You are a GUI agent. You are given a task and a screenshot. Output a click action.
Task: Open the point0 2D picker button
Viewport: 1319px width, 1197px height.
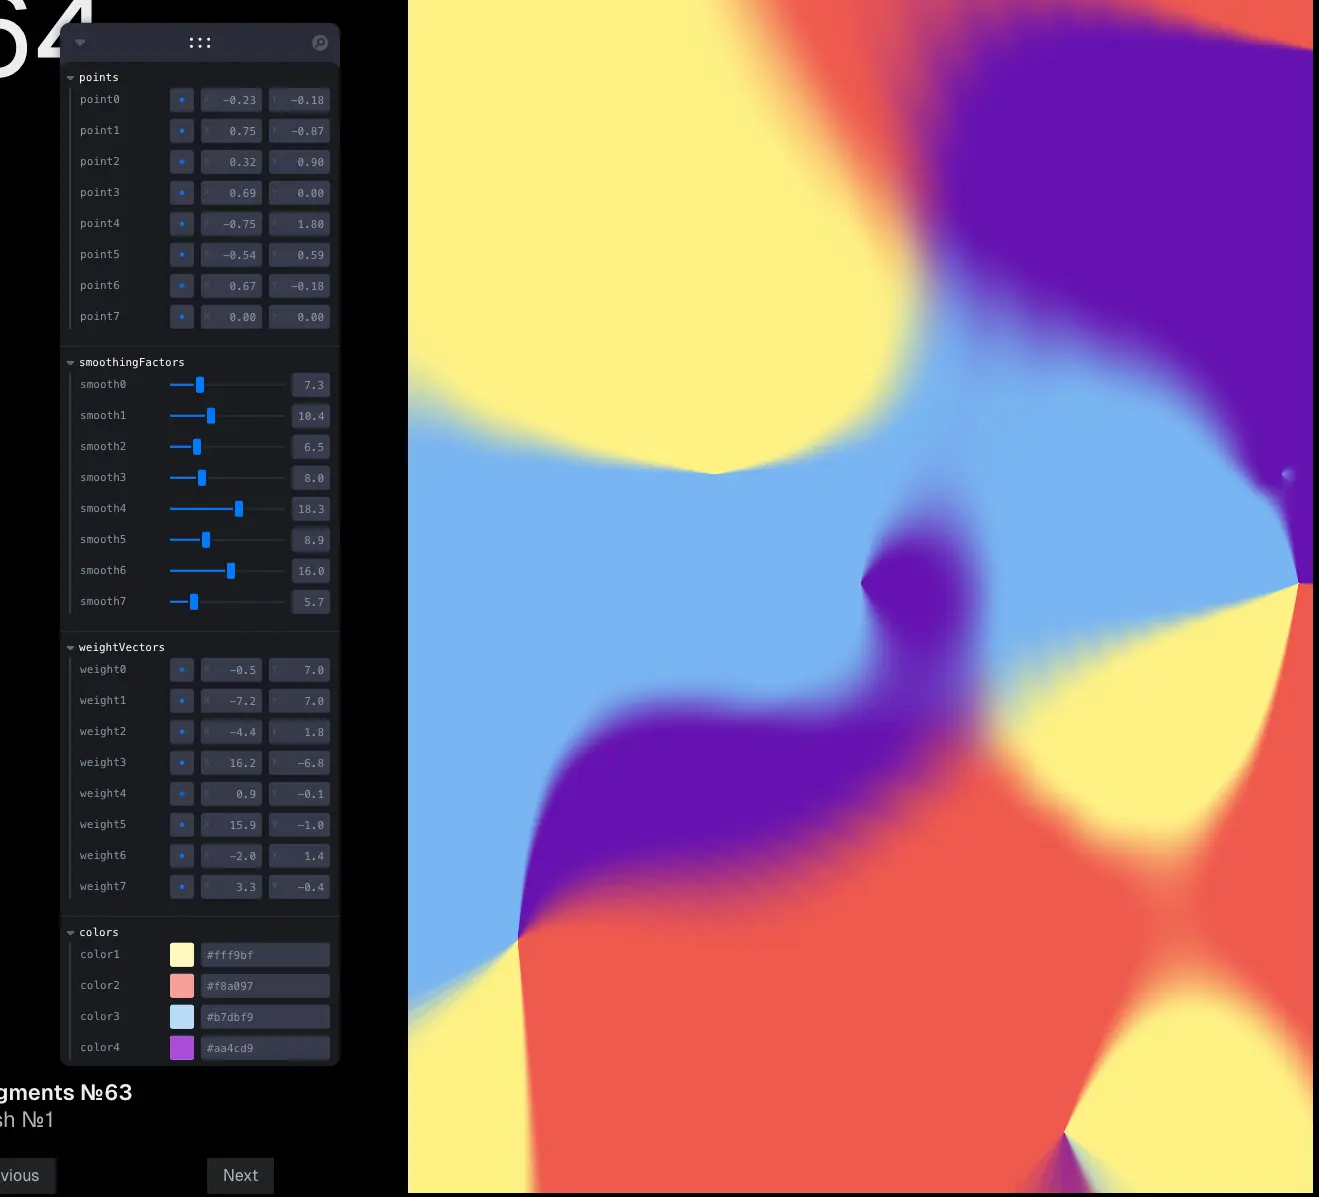(181, 100)
